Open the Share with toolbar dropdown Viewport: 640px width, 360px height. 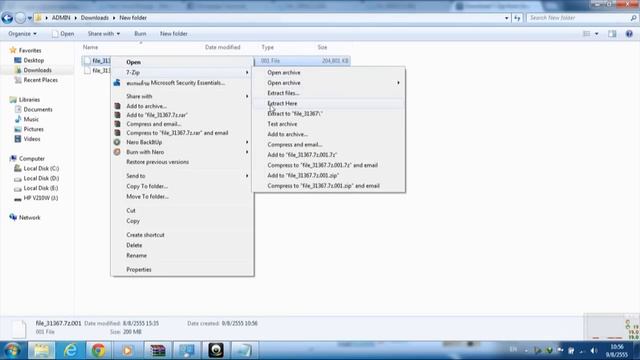tap(104, 34)
